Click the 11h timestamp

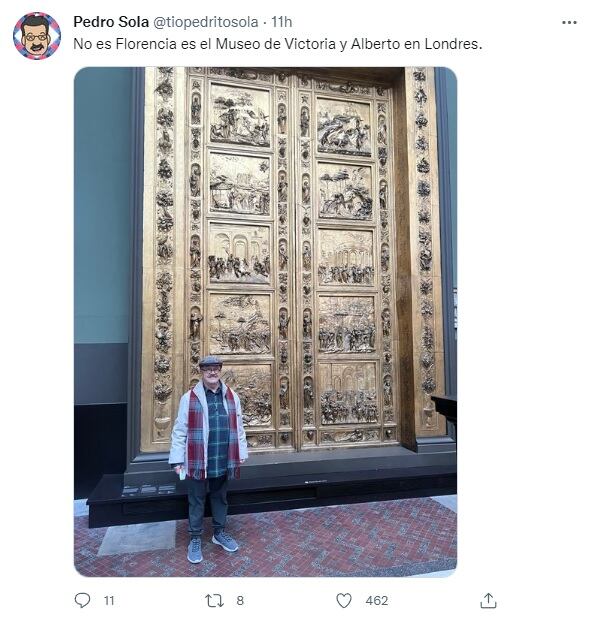click(x=282, y=22)
